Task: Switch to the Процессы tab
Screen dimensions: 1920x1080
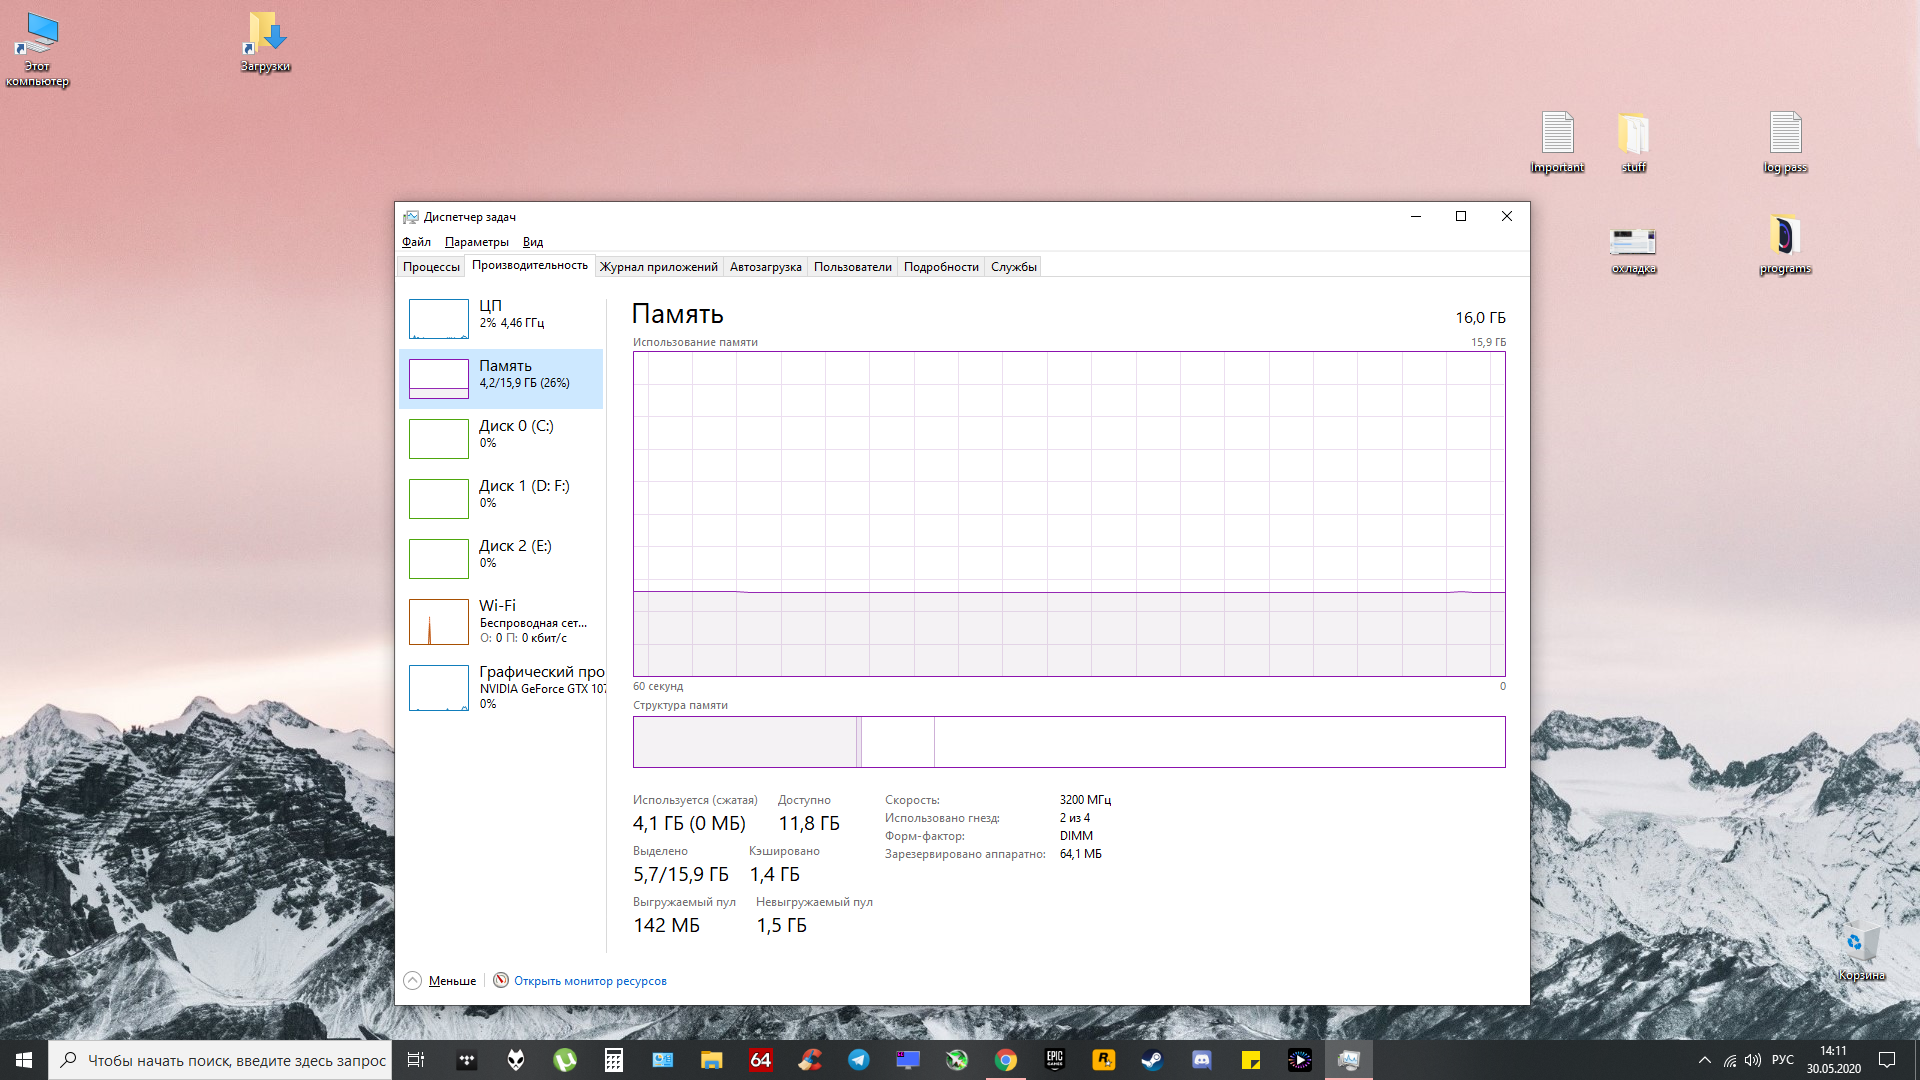Action: coord(431,267)
